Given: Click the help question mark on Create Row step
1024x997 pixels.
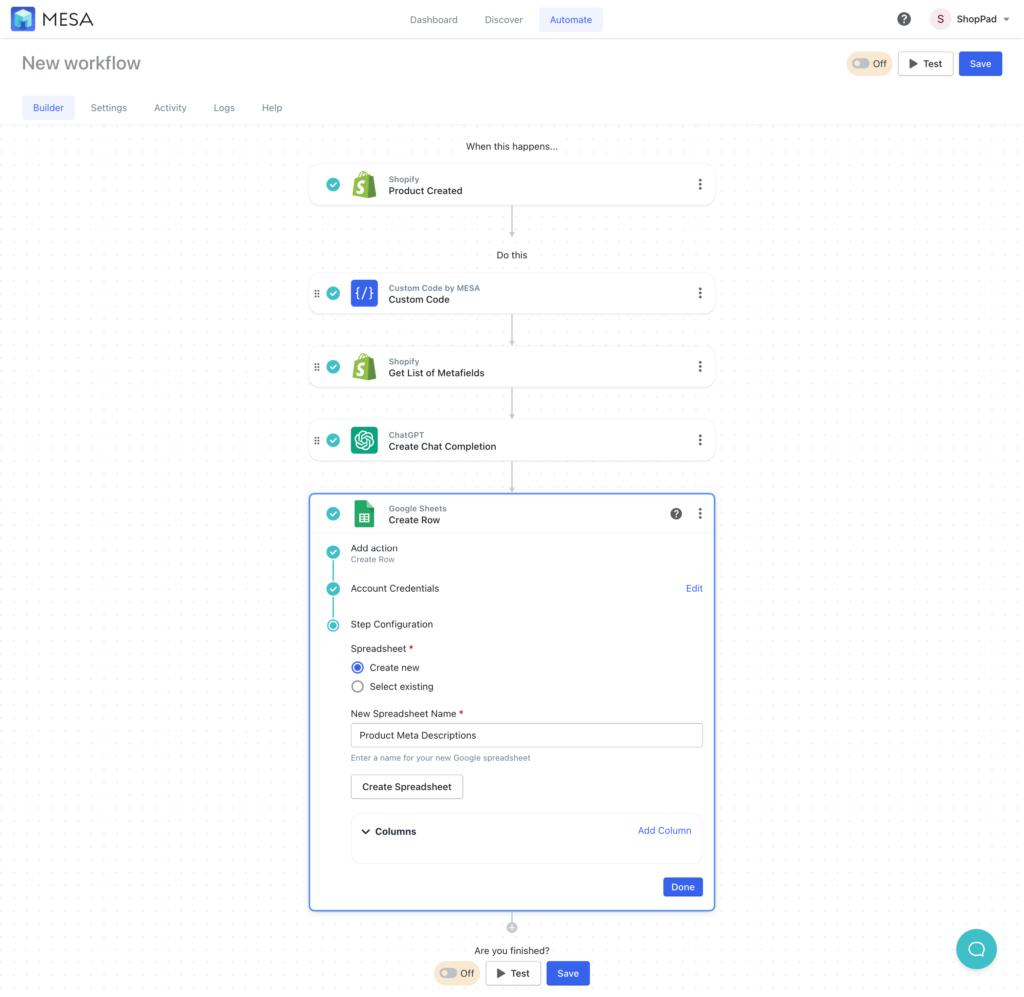Looking at the screenshot, I should tap(676, 513).
